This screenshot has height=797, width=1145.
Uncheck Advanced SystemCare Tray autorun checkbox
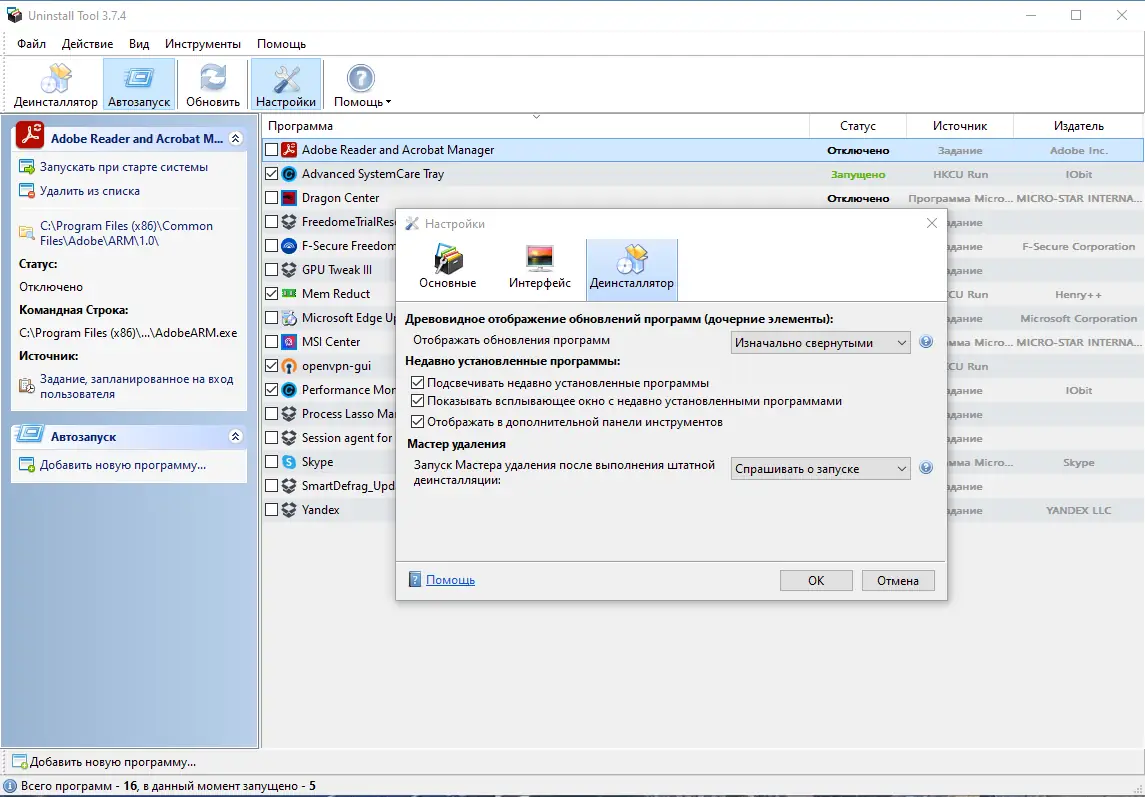(272, 174)
